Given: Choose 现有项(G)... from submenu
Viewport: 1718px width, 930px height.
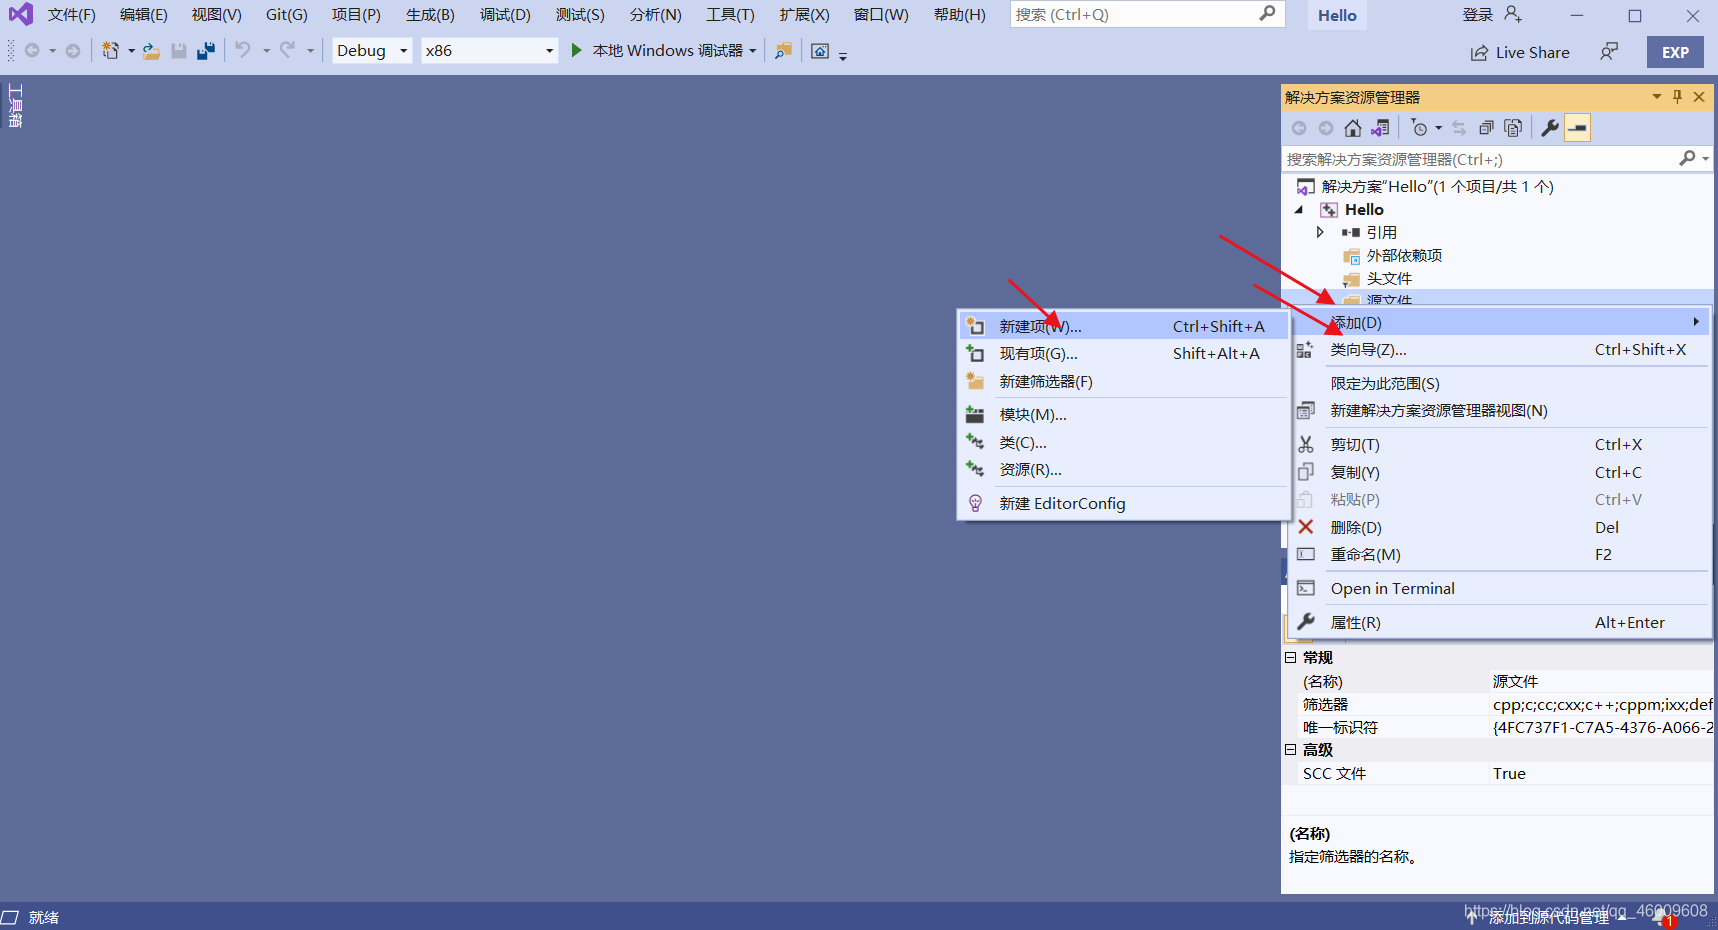Looking at the screenshot, I should coord(1123,354).
